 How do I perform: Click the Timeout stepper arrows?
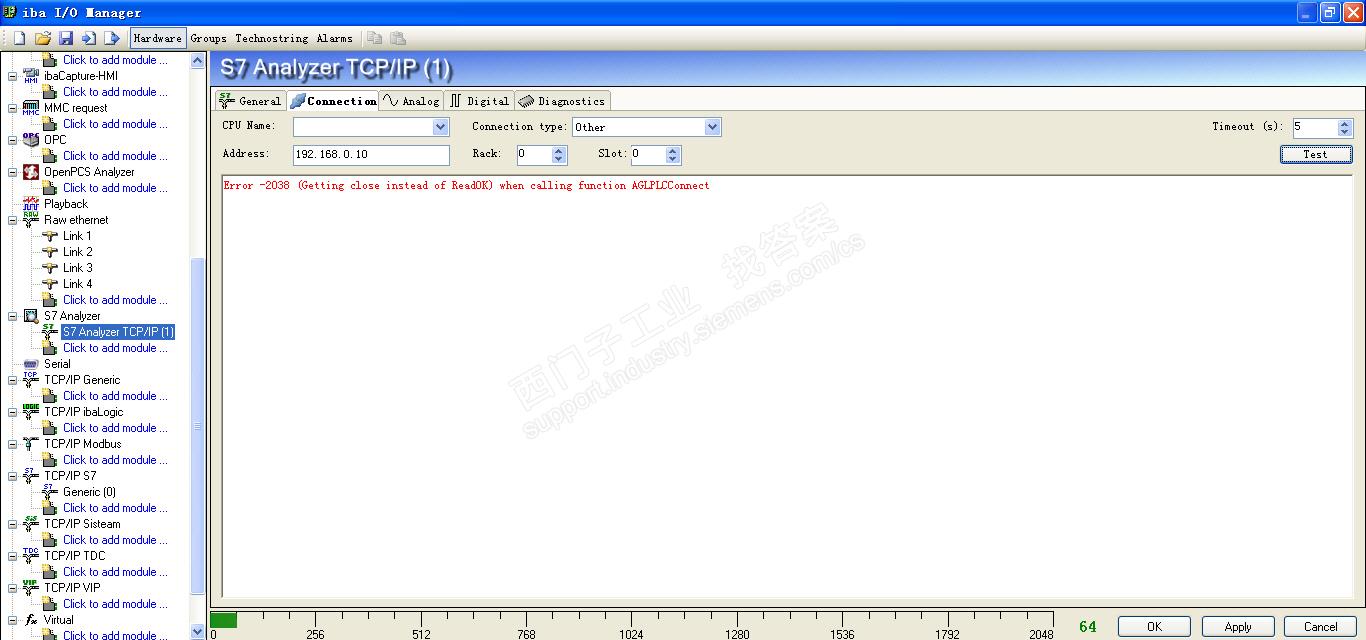(x=1345, y=128)
